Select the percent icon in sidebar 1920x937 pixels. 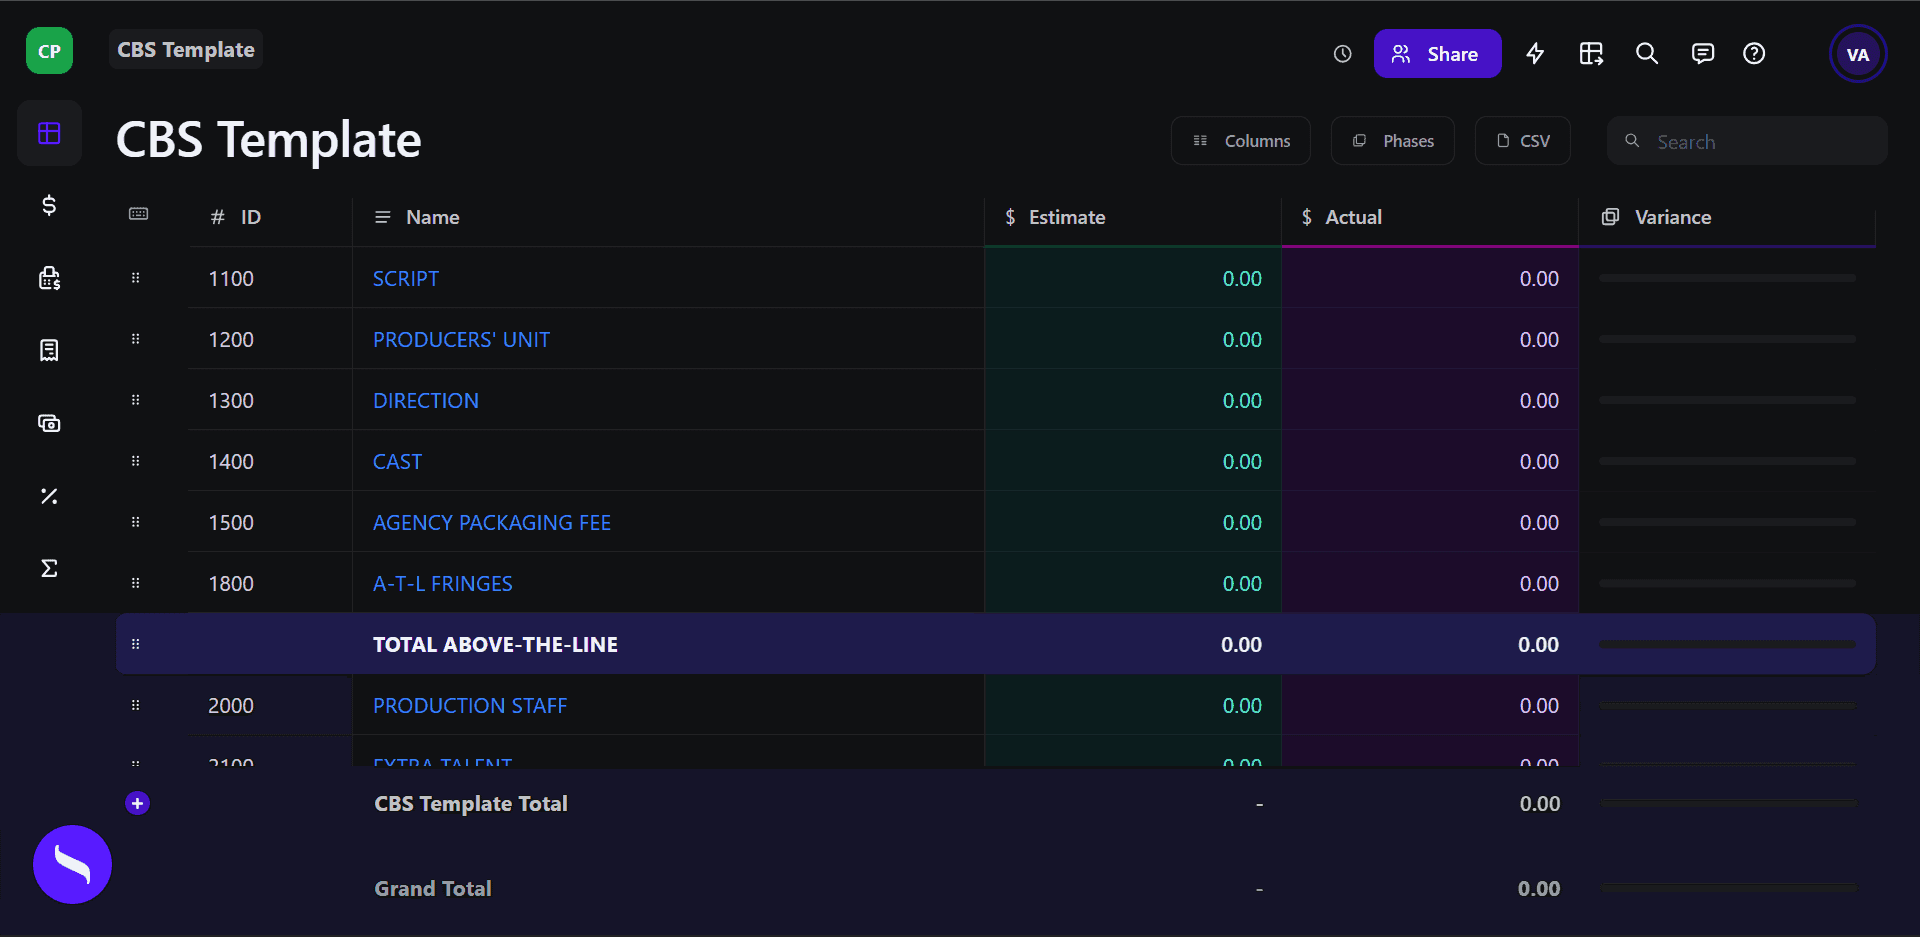(x=49, y=496)
